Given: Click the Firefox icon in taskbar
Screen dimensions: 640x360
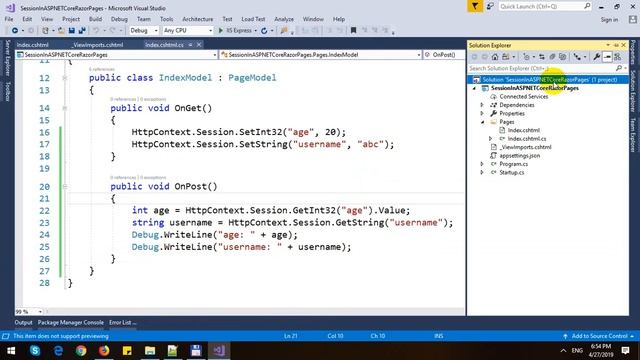Looking at the screenshot, I should (x=104, y=351).
